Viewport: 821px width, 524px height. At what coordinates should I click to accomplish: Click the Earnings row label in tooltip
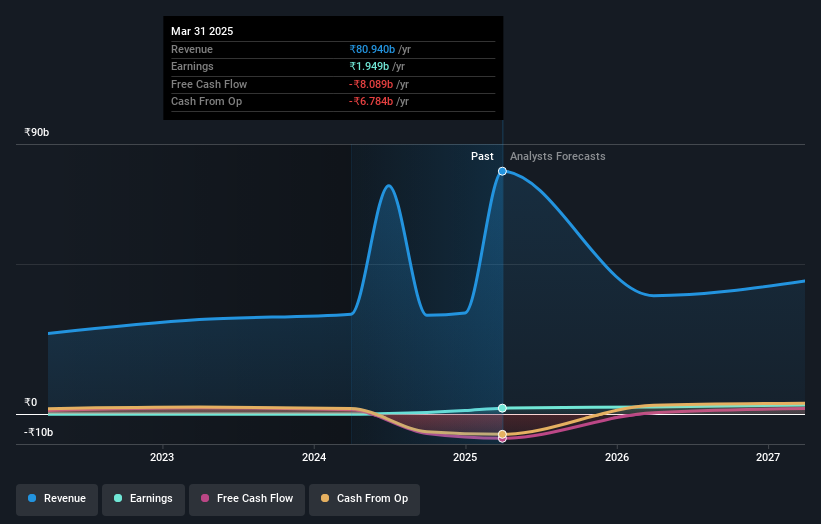pyautogui.click(x=192, y=66)
